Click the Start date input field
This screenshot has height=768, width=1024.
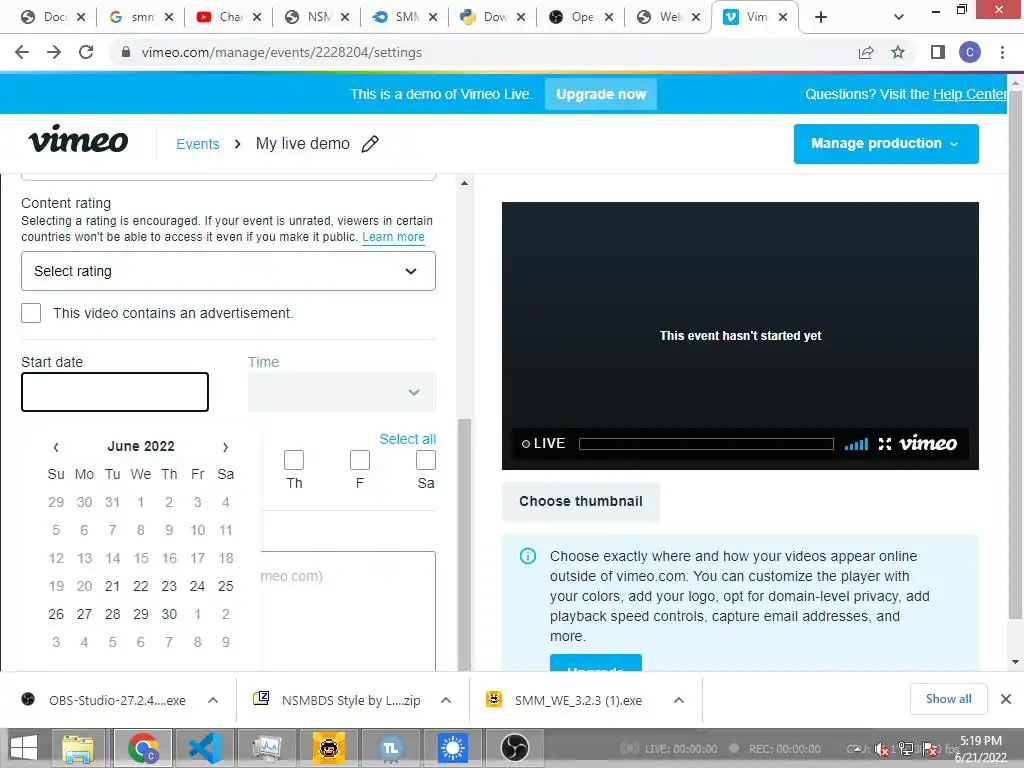coord(115,392)
